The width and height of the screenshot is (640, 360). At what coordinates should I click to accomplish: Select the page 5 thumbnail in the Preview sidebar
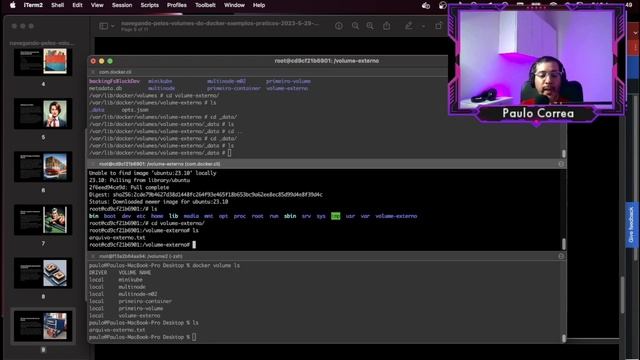point(43,115)
